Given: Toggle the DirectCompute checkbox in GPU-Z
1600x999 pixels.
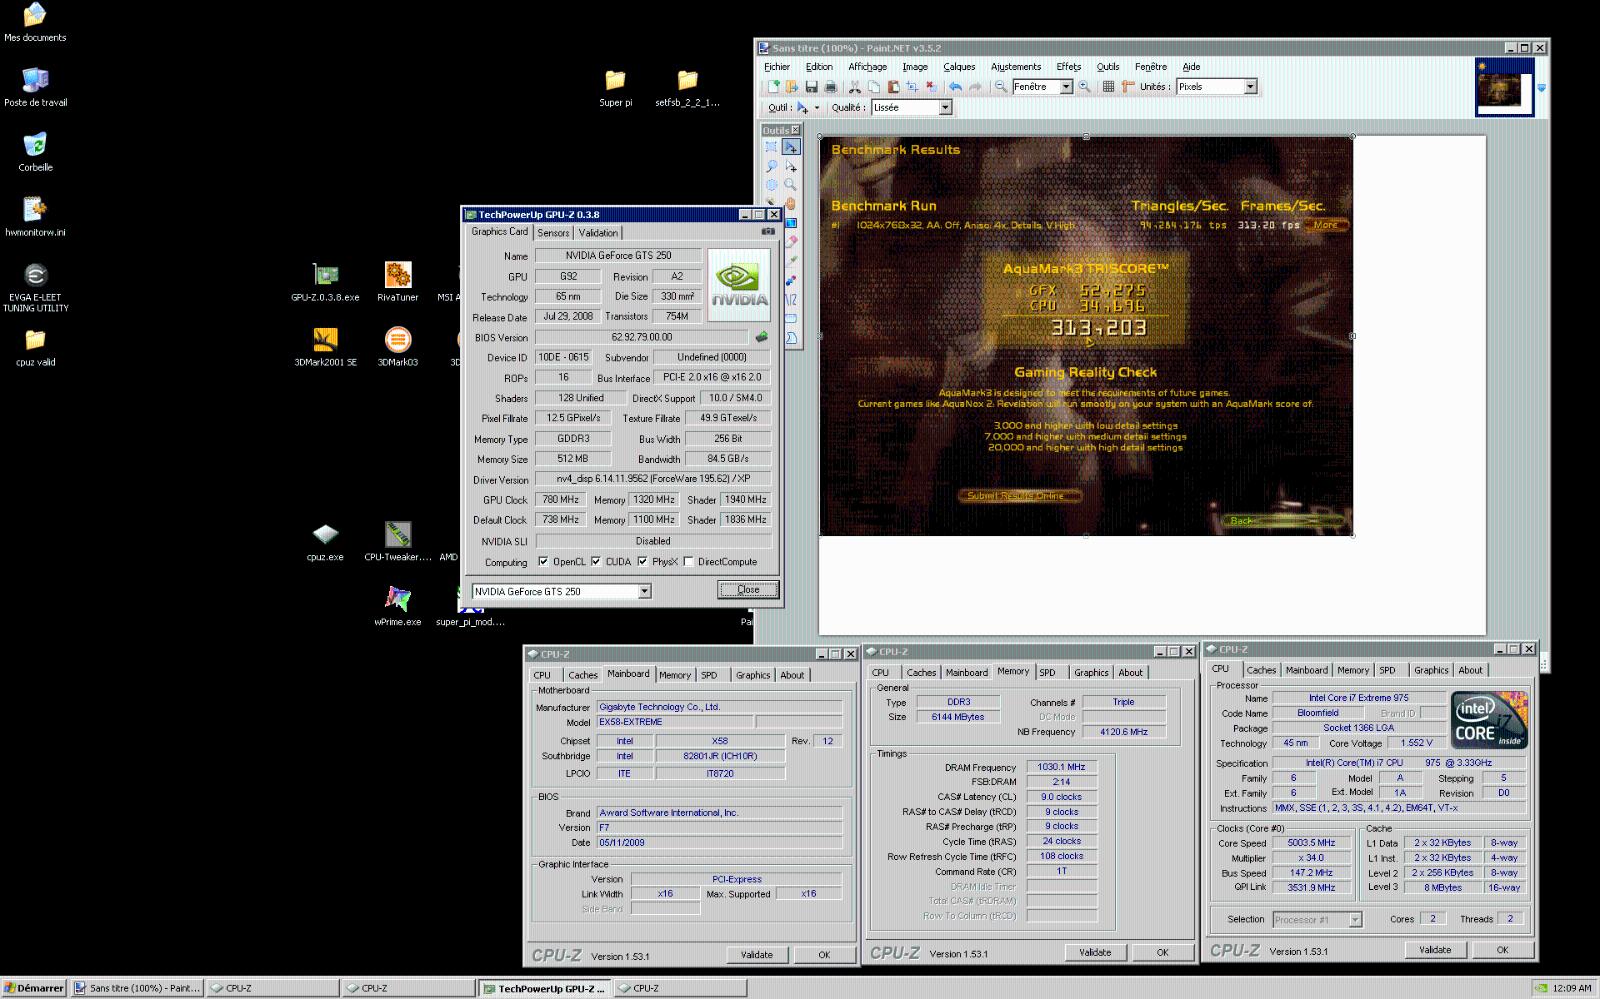Looking at the screenshot, I should [x=688, y=562].
